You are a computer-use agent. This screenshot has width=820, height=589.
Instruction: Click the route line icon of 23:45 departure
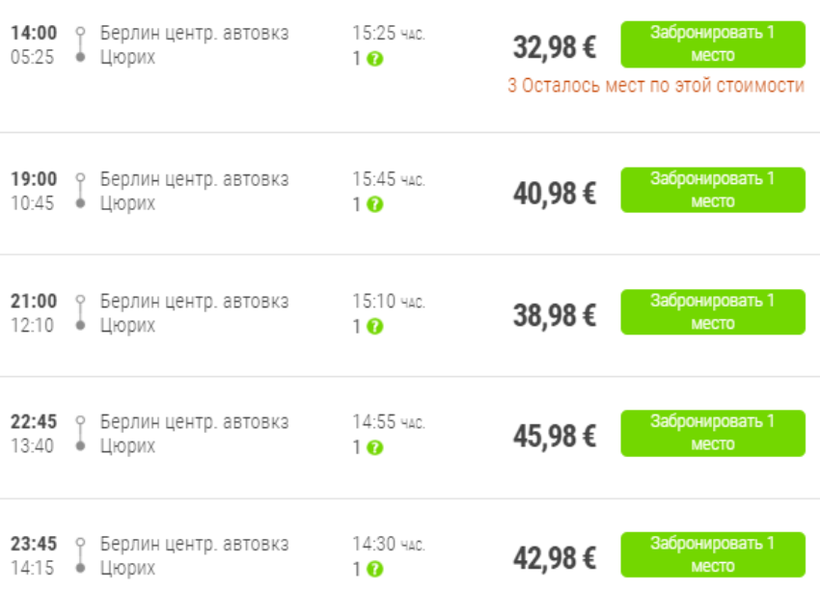tap(80, 556)
